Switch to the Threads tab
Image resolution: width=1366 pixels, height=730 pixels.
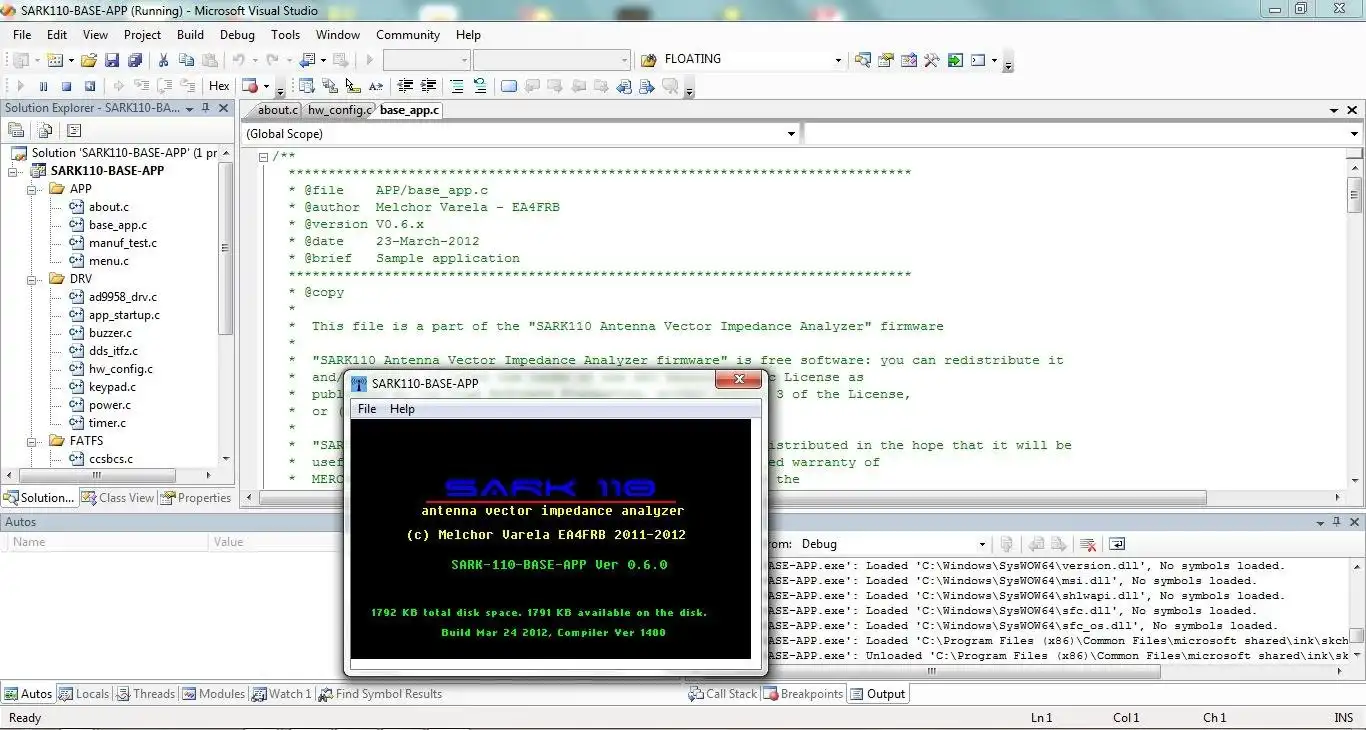point(145,694)
